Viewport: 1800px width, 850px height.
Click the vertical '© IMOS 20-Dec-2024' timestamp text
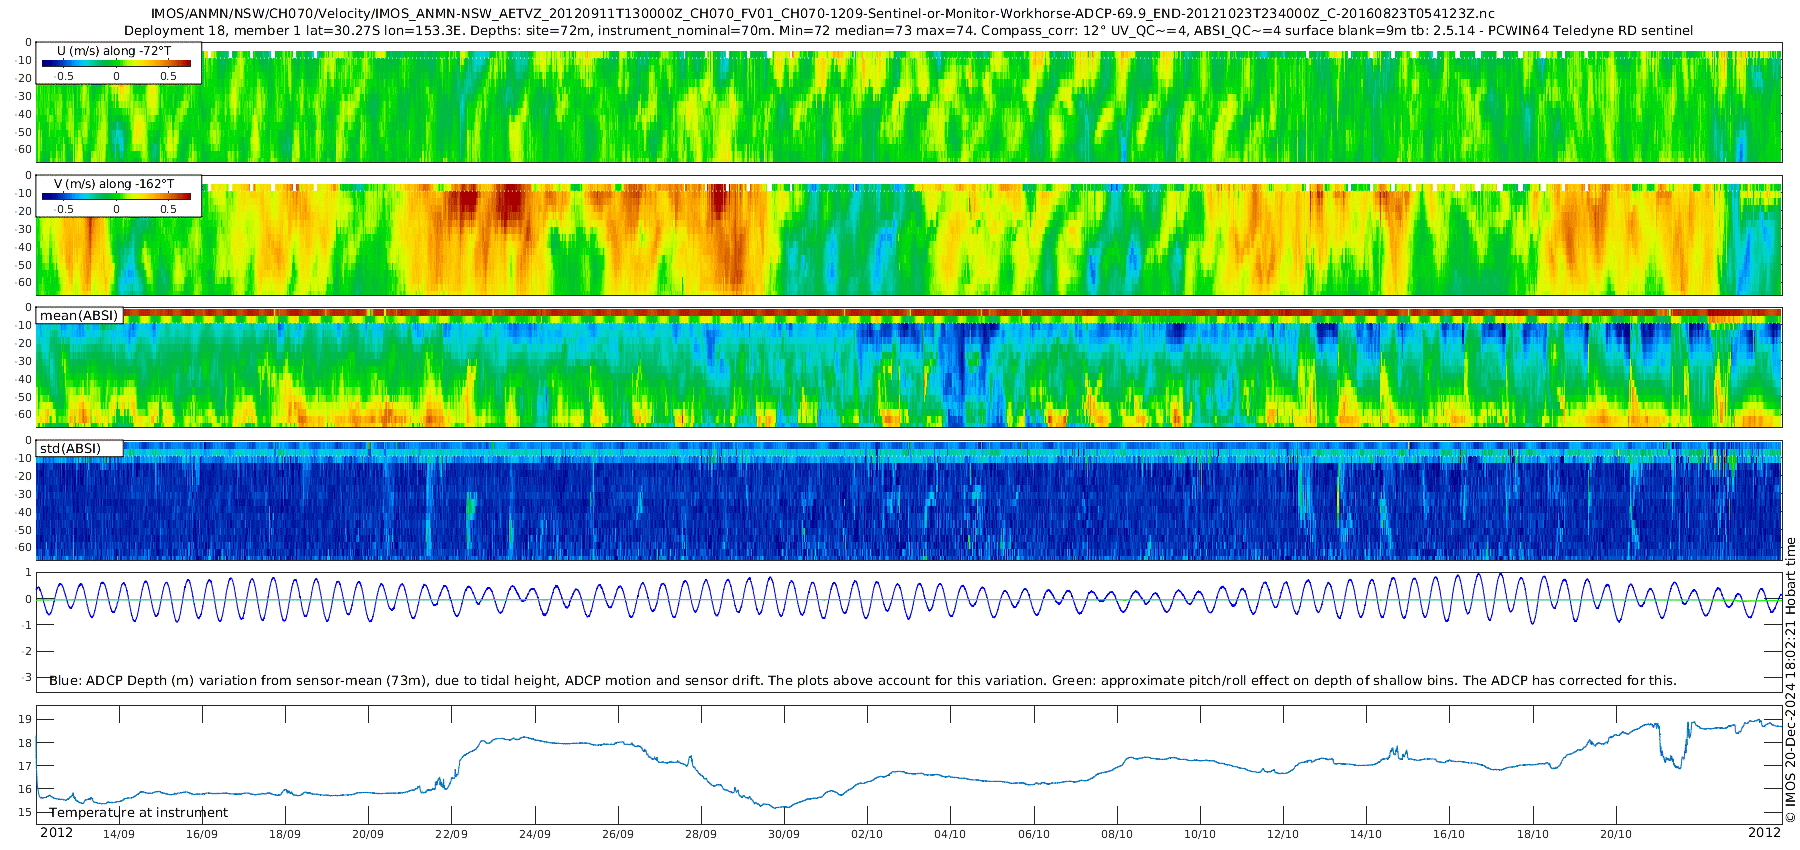click(1791, 679)
